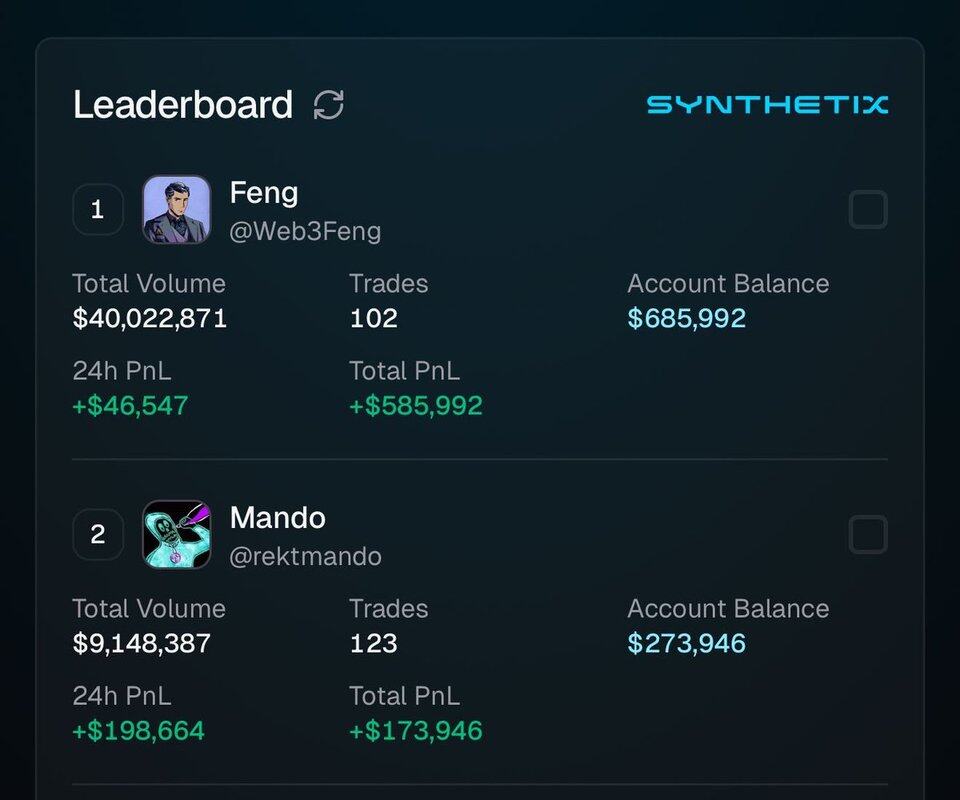The width and height of the screenshot is (960, 800).
Task: Open the @rektmando handle link
Action: click(305, 557)
